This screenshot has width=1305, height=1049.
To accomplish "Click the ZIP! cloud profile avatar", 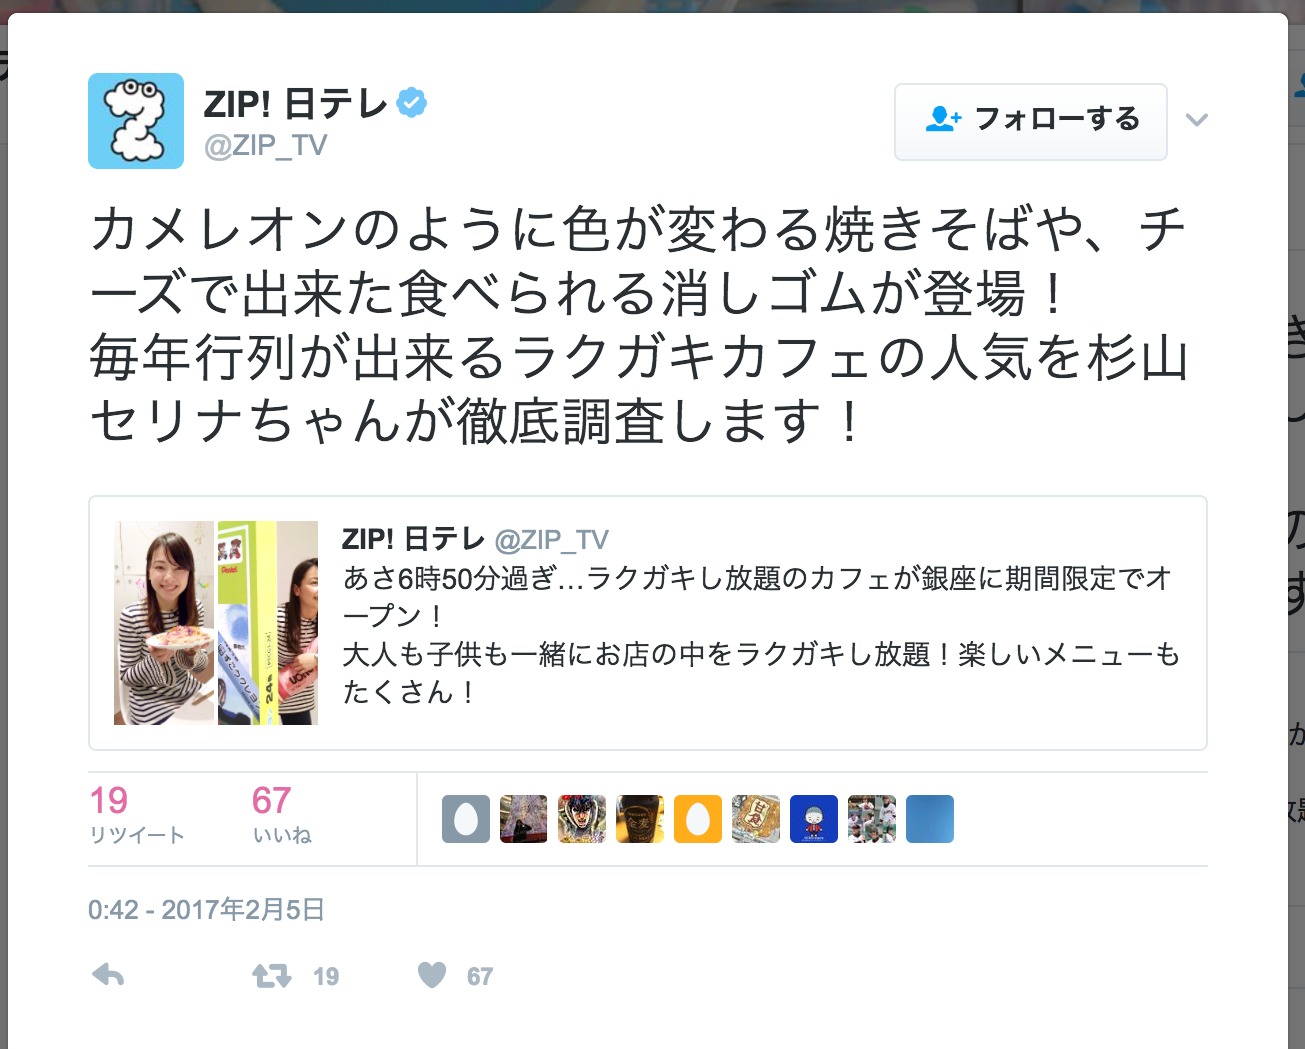I will click(x=136, y=121).
